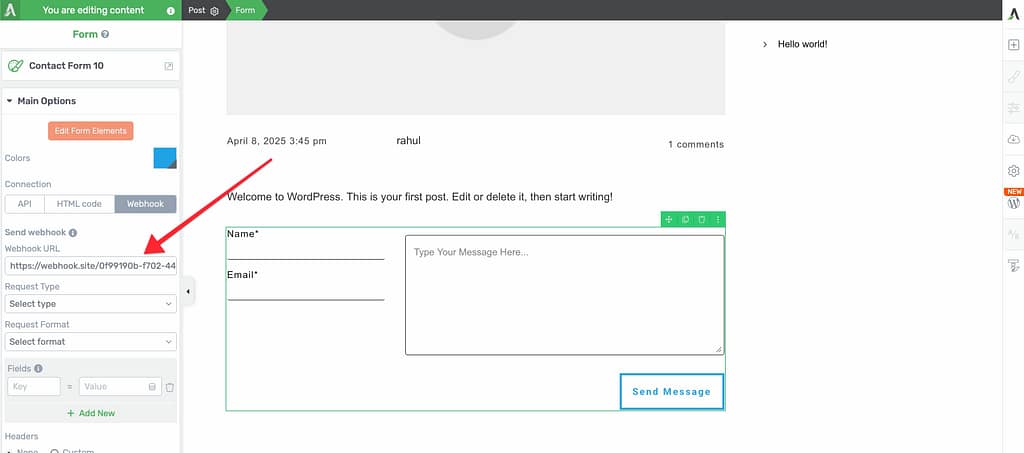Click the Form help question mark icon
Image resolution: width=1024 pixels, height=453 pixels.
pyautogui.click(x=105, y=34)
